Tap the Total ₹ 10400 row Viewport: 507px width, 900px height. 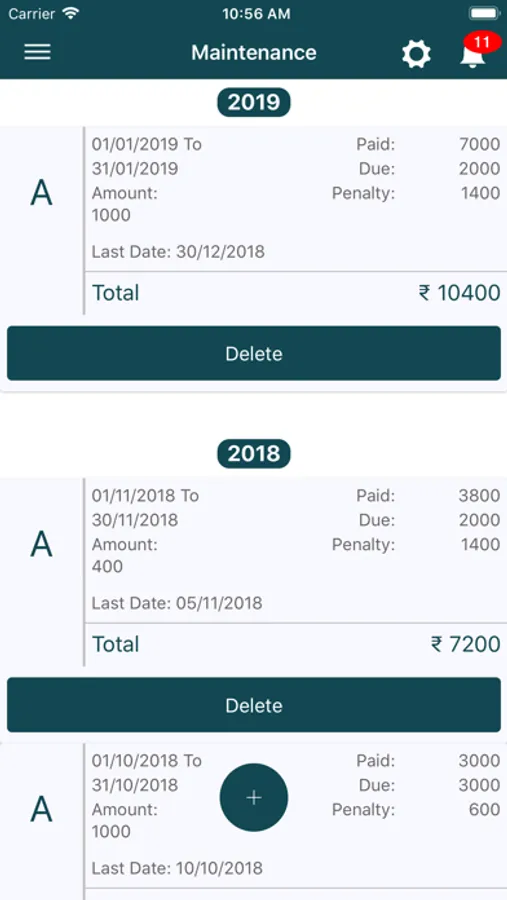coord(296,293)
